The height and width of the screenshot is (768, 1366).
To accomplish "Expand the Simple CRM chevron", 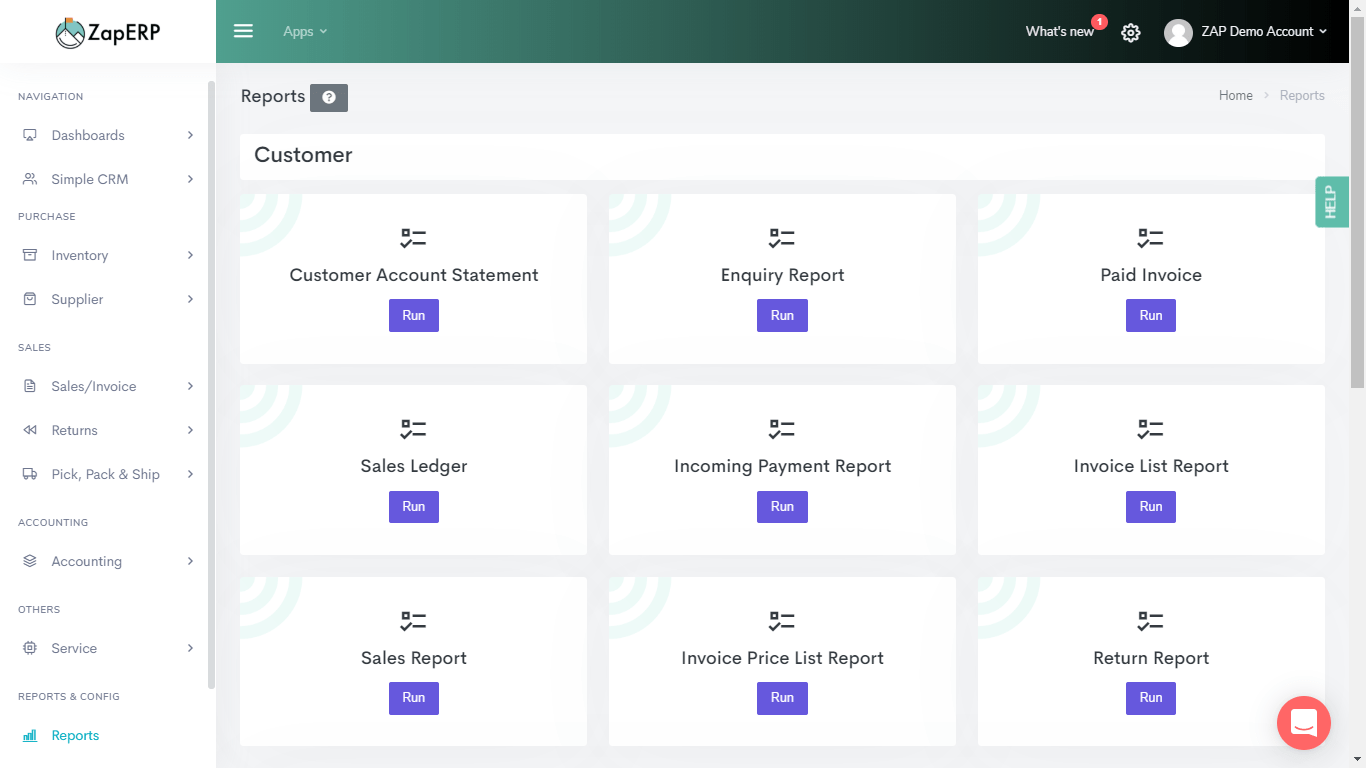I will click(x=190, y=179).
